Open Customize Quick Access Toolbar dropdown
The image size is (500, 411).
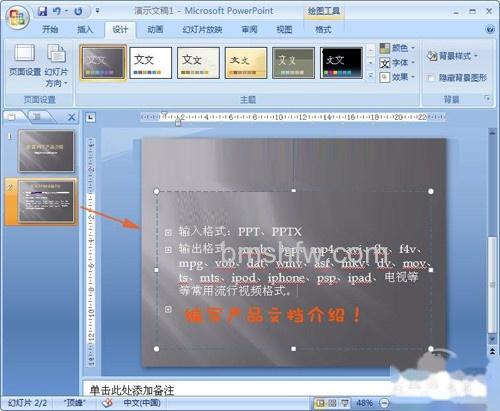point(97,11)
